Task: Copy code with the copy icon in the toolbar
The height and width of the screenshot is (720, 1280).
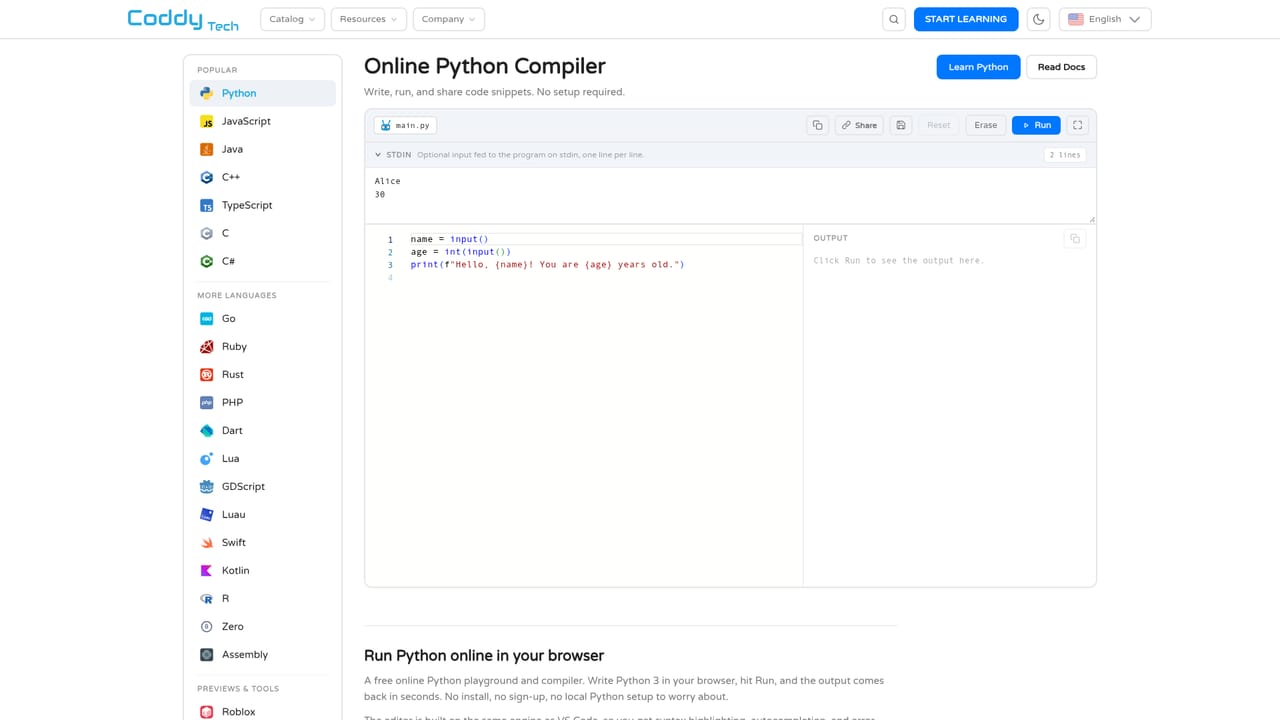Action: point(817,125)
